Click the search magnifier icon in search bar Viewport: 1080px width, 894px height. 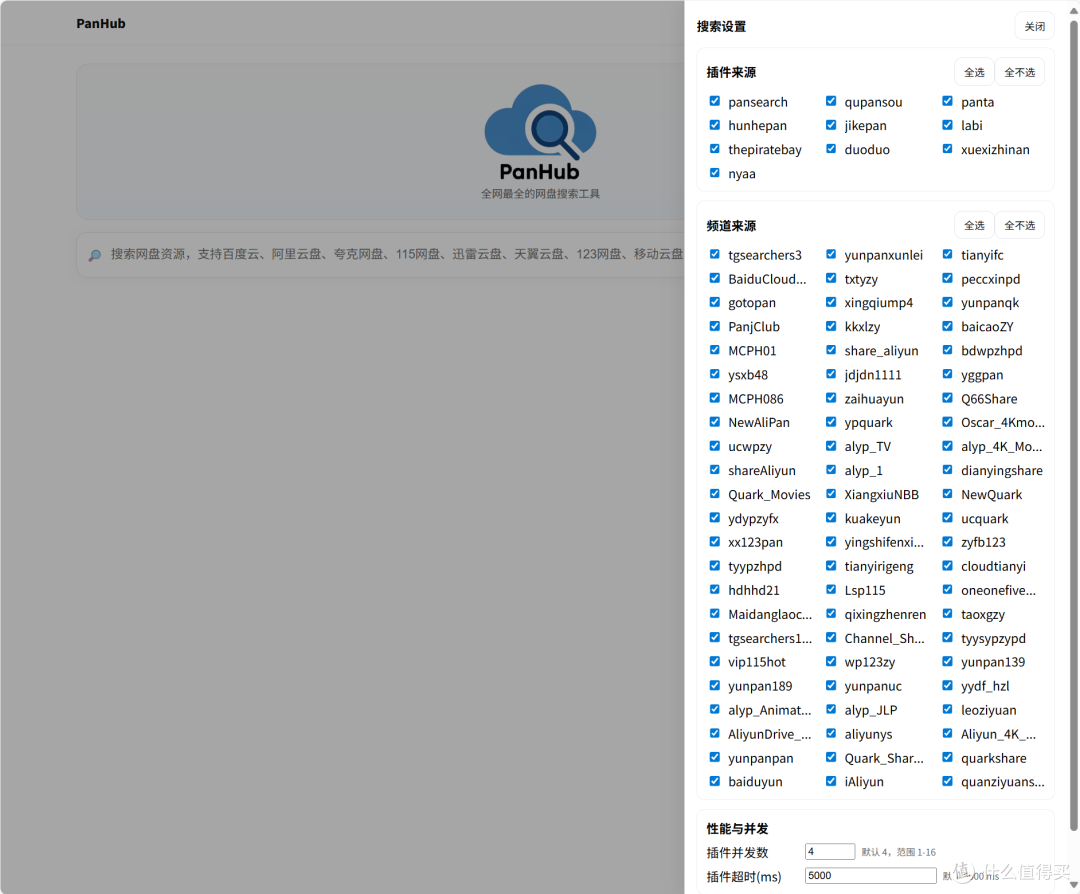(95, 255)
